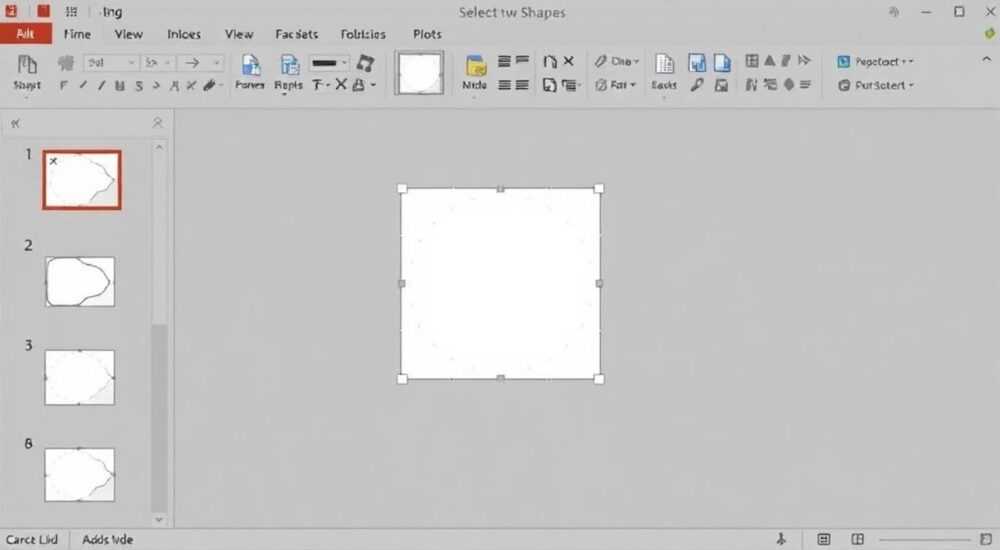
Task: Click the wrench icon below the blue icons
Action: click(696, 85)
